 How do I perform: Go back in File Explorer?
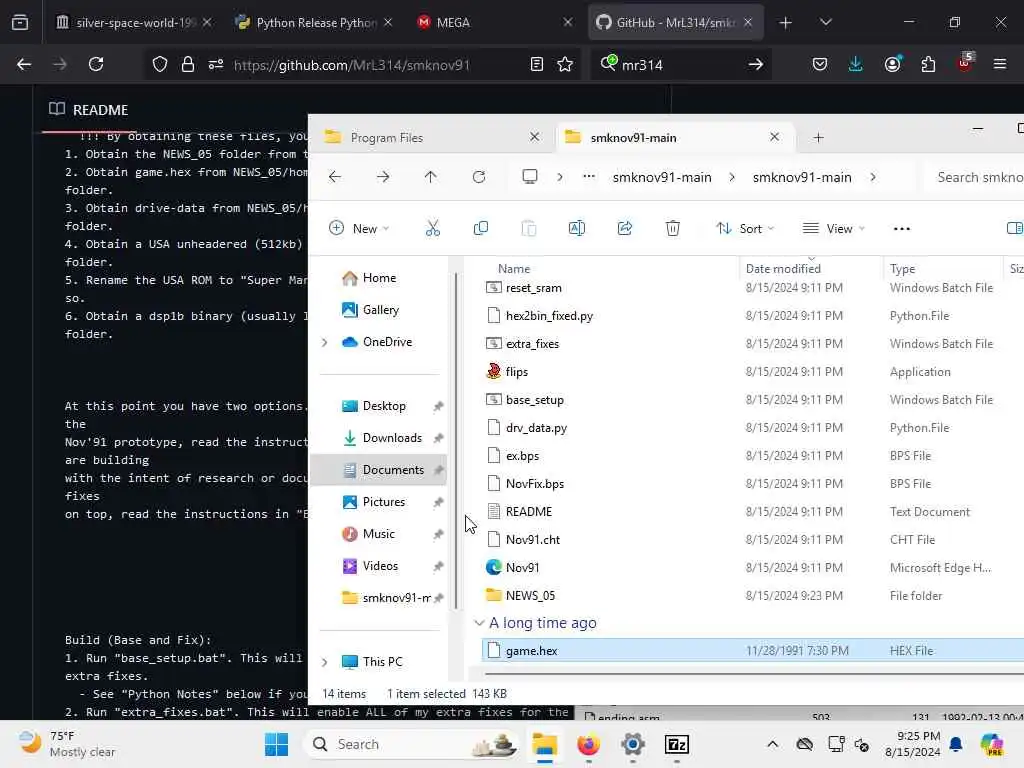coord(335,177)
